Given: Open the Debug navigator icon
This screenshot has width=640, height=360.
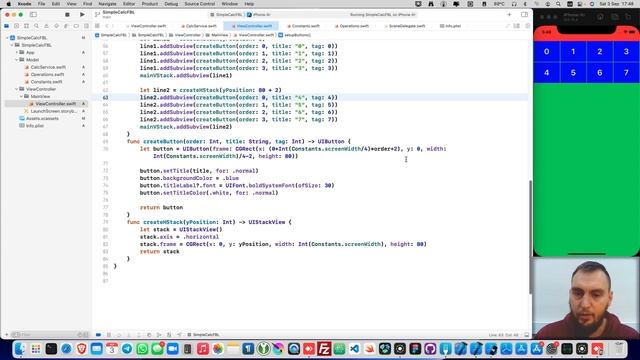Looking at the screenshot, I should 66,26.
